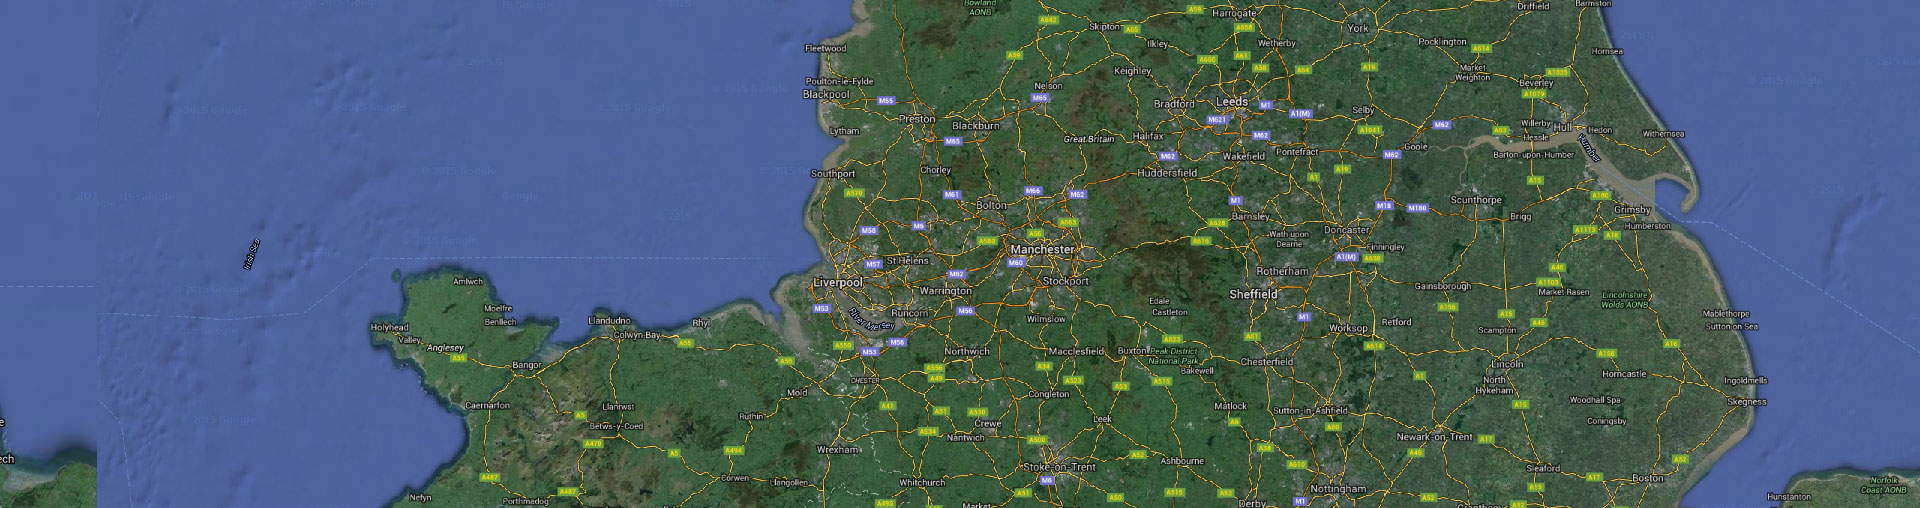Screen dimensions: 1920x508
Task: Click the A616 road shield
Action: (x=1200, y=241)
